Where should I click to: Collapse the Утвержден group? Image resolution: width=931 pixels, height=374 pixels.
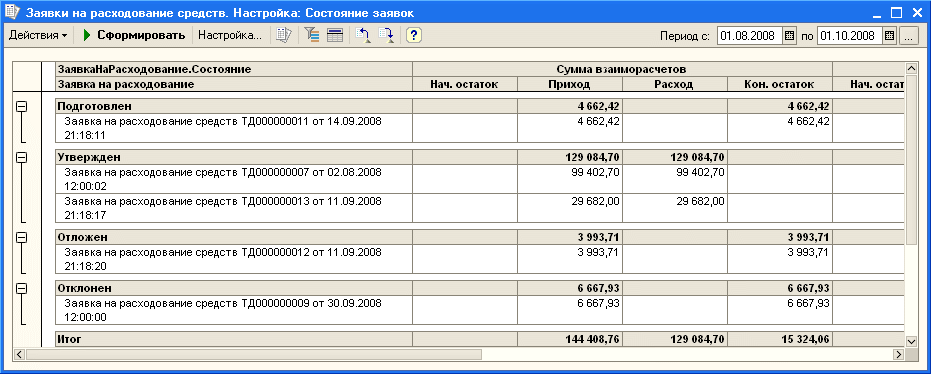pos(21,157)
